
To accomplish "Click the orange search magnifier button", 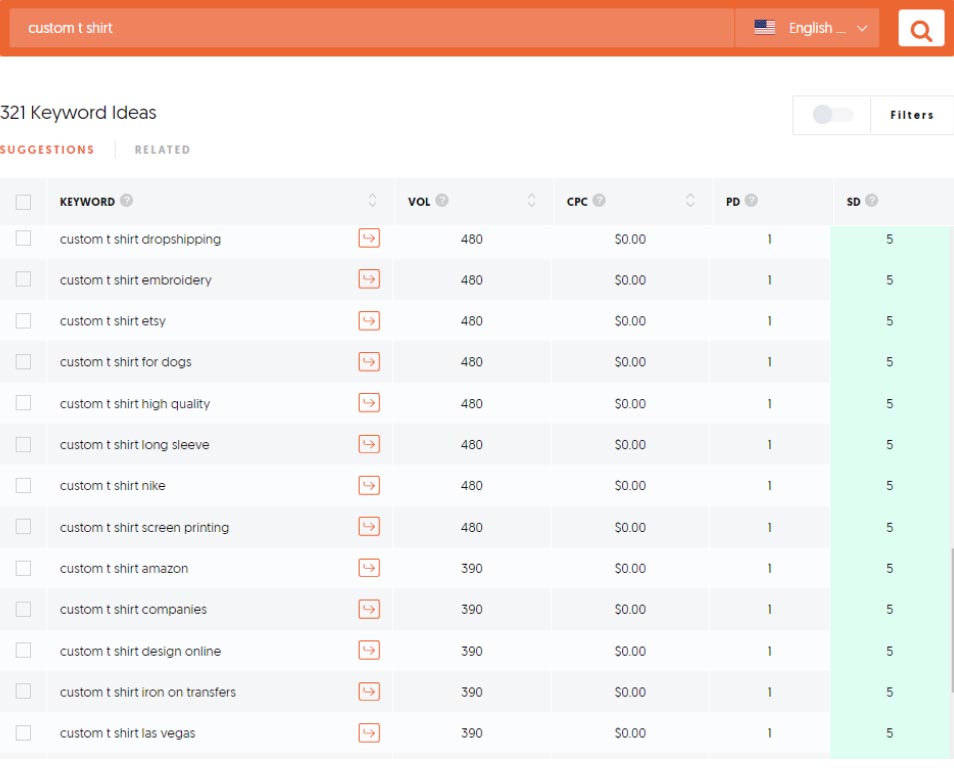I will click(x=921, y=28).
